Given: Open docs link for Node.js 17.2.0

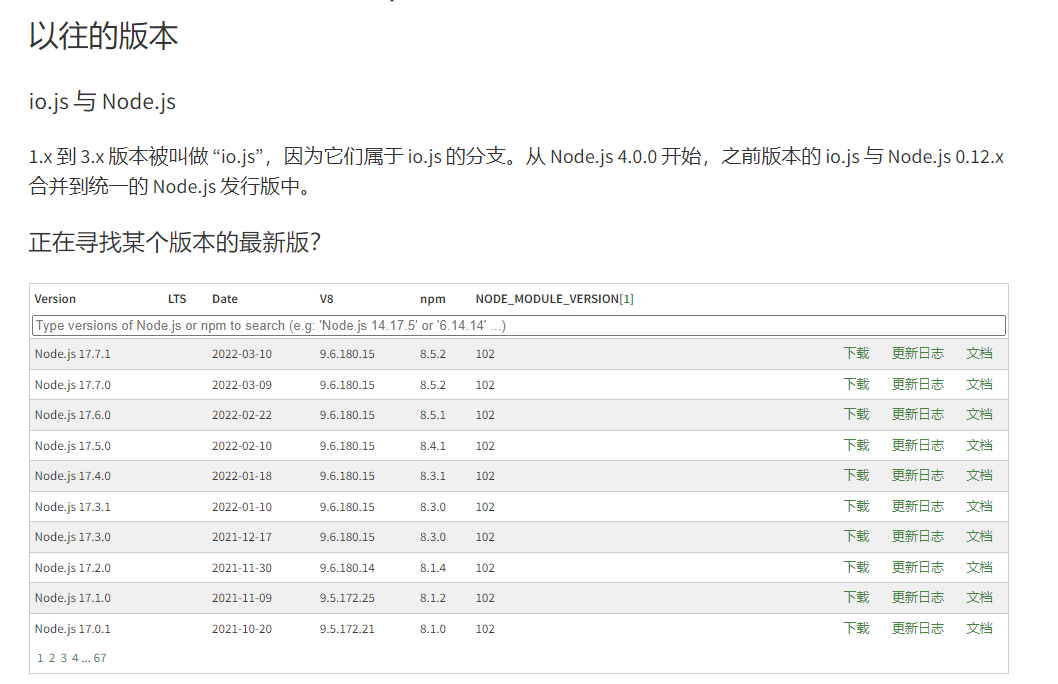Looking at the screenshot, I should coord(979,568).
